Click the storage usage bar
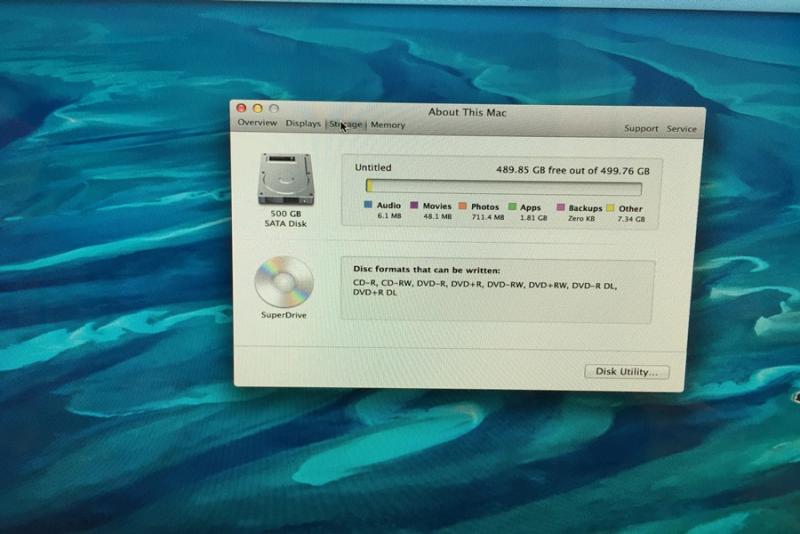800x534 pixels. (x=504, y=188)
